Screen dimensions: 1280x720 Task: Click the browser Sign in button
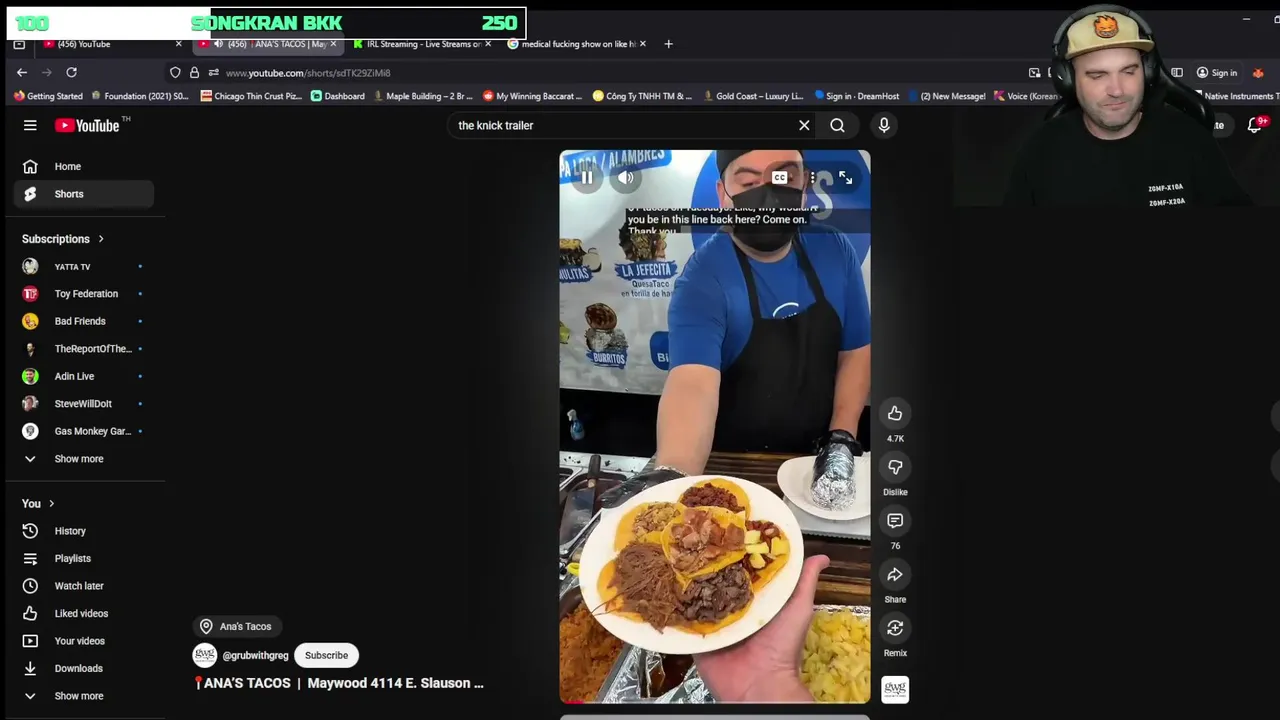pos(1217,73)
